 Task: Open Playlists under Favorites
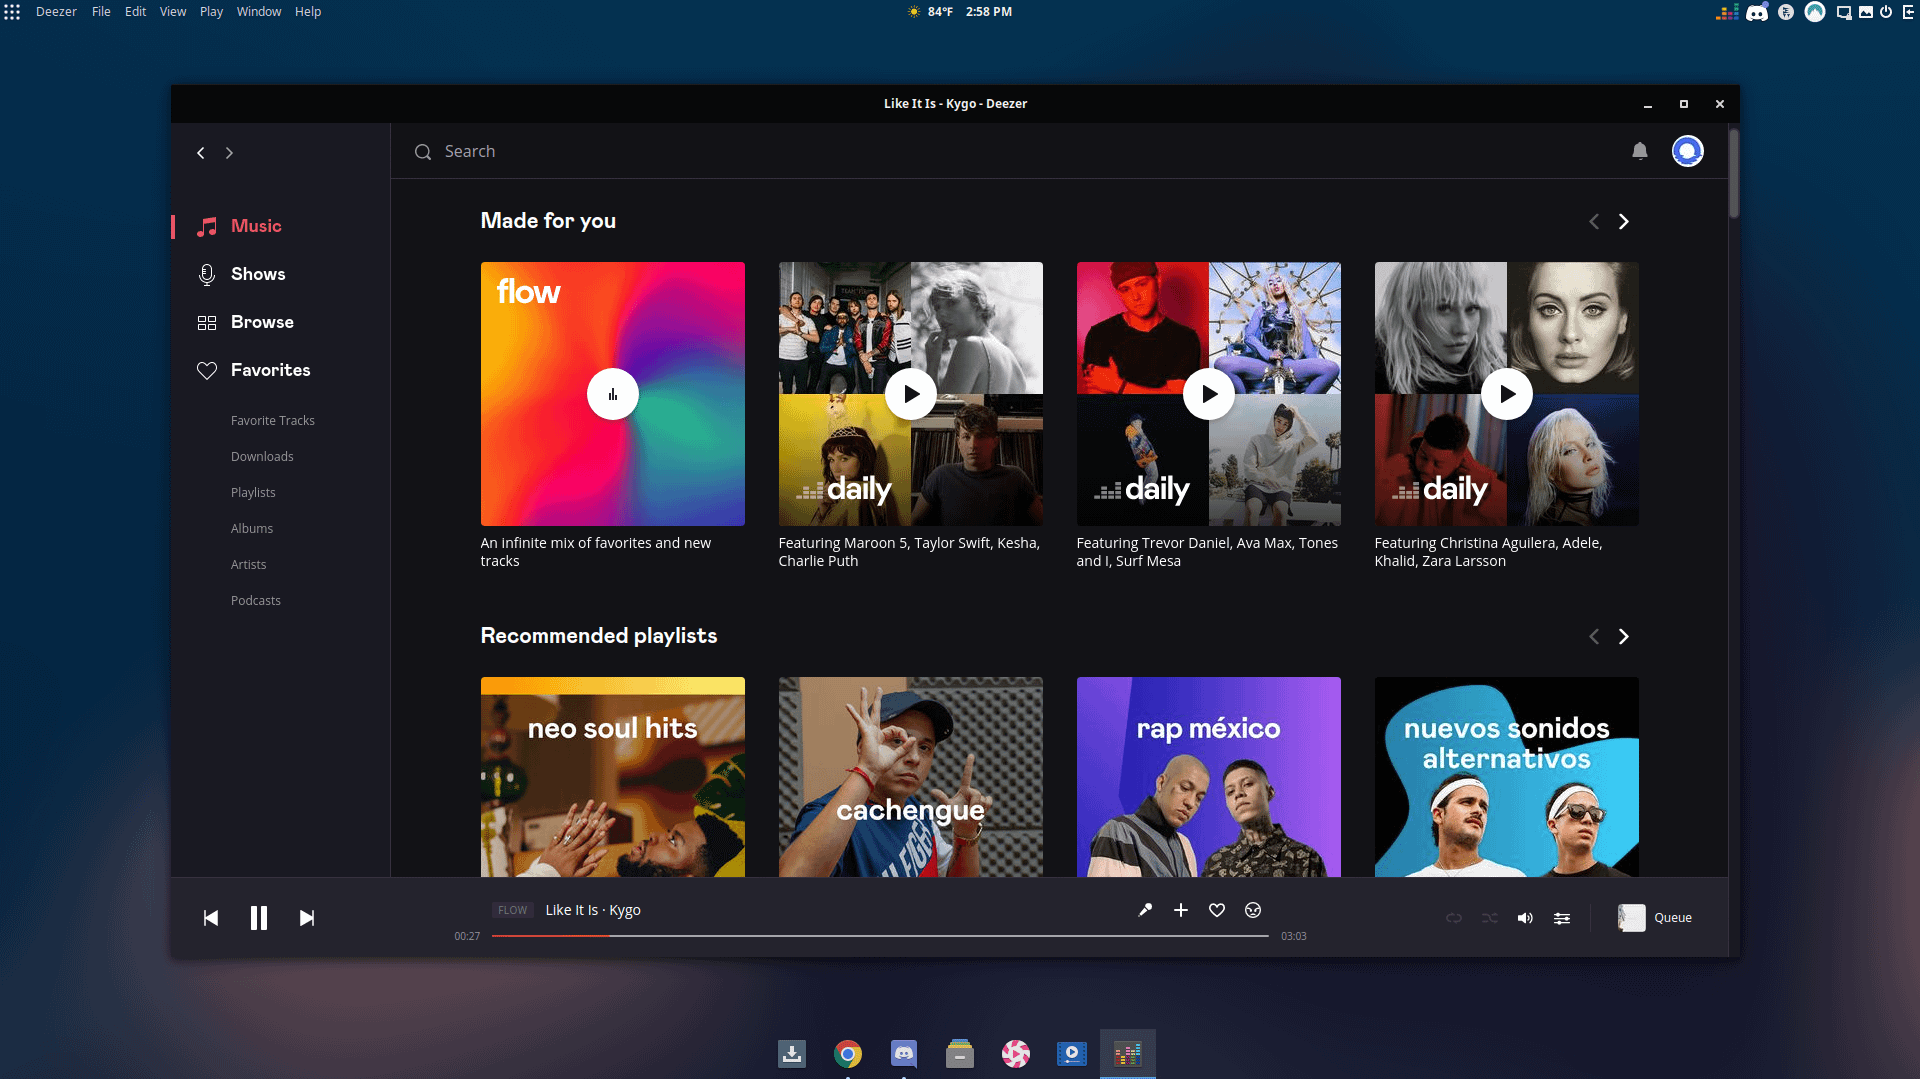[x=253, y=493]
